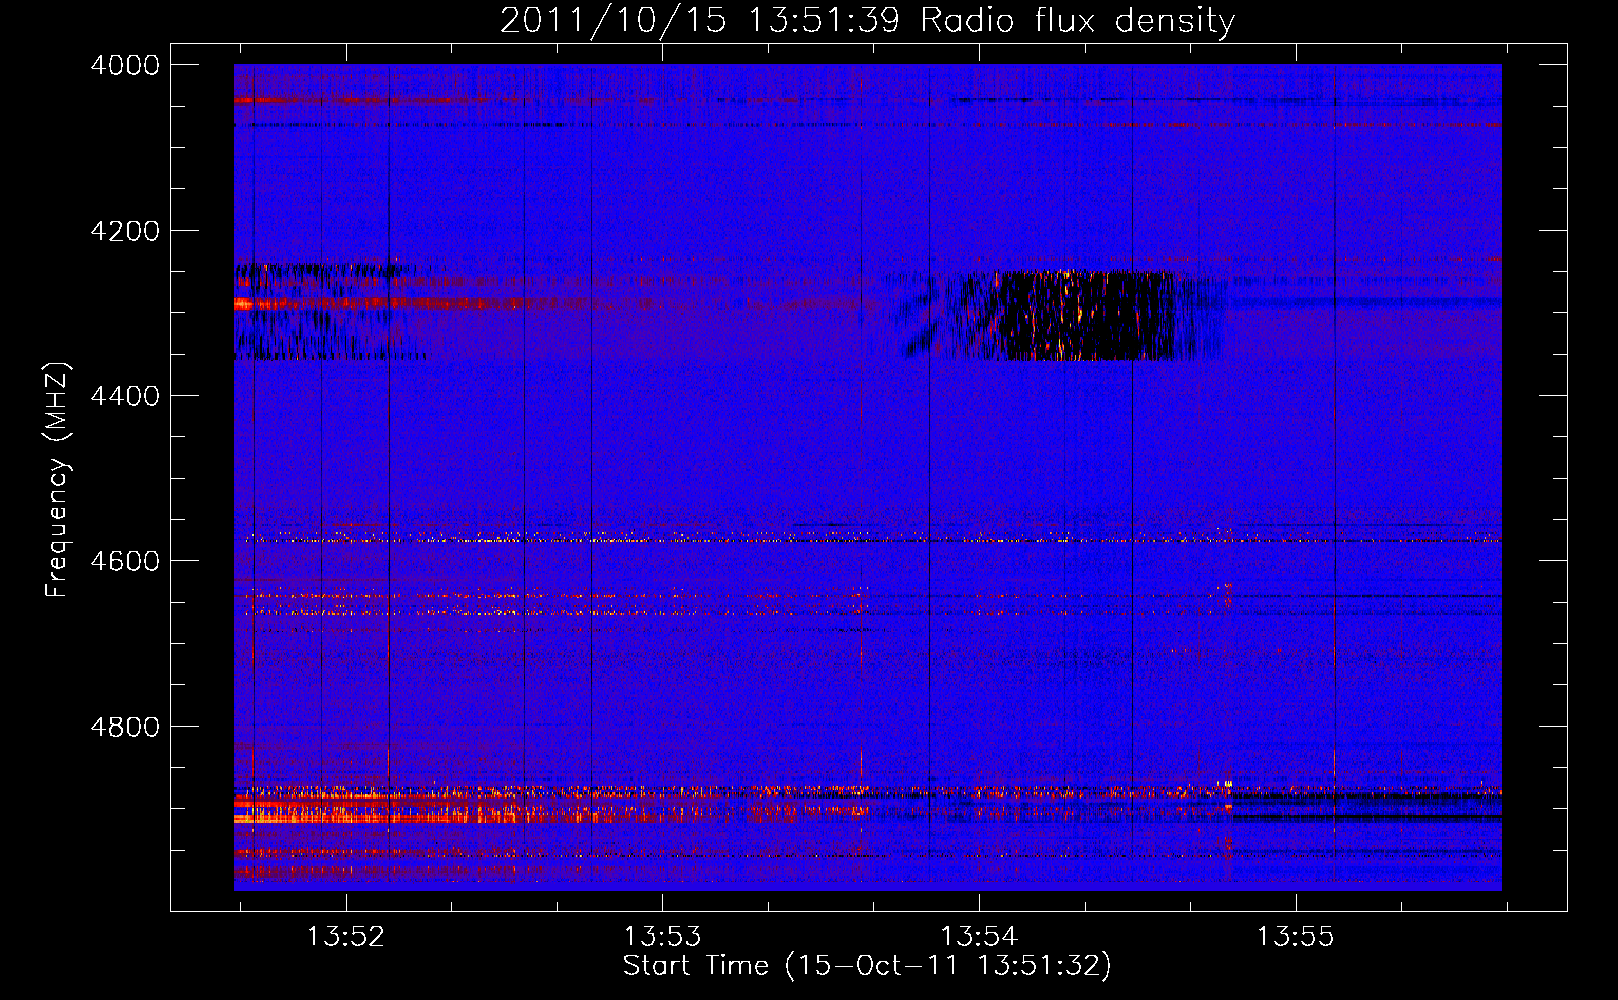The image size is (1618, 1000).
Task: Click the plot title showing 2011/10/15 13:51:39
Action: click(x=867, y=20)
